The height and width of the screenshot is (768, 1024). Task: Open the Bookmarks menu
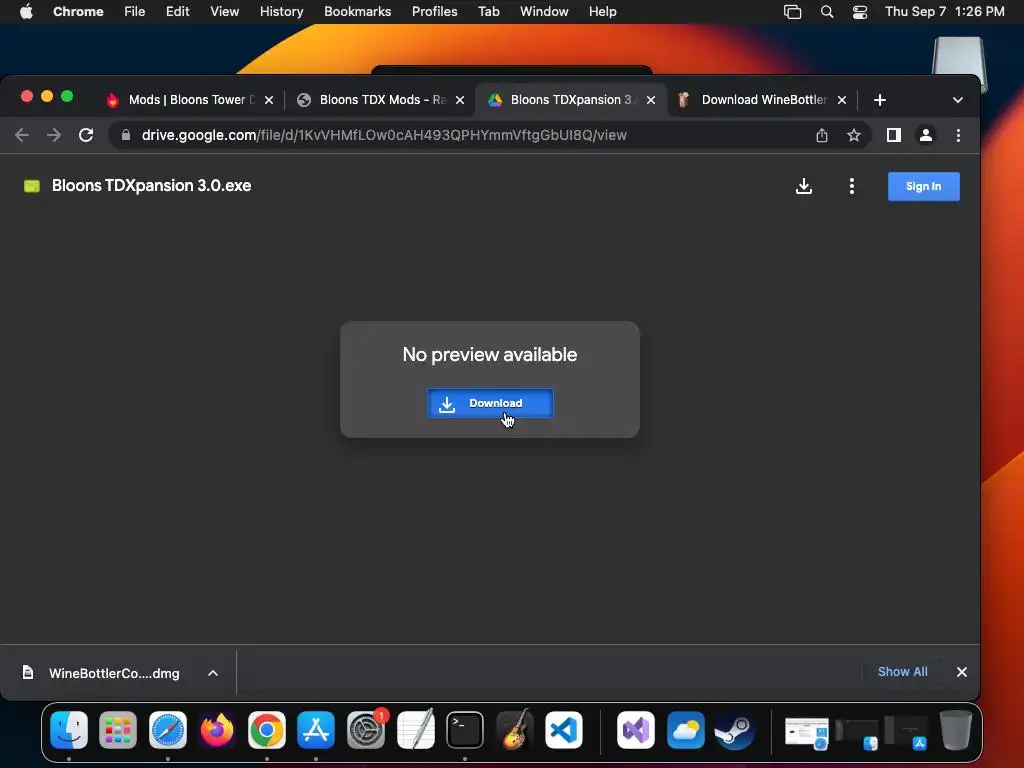pos(357,12)
